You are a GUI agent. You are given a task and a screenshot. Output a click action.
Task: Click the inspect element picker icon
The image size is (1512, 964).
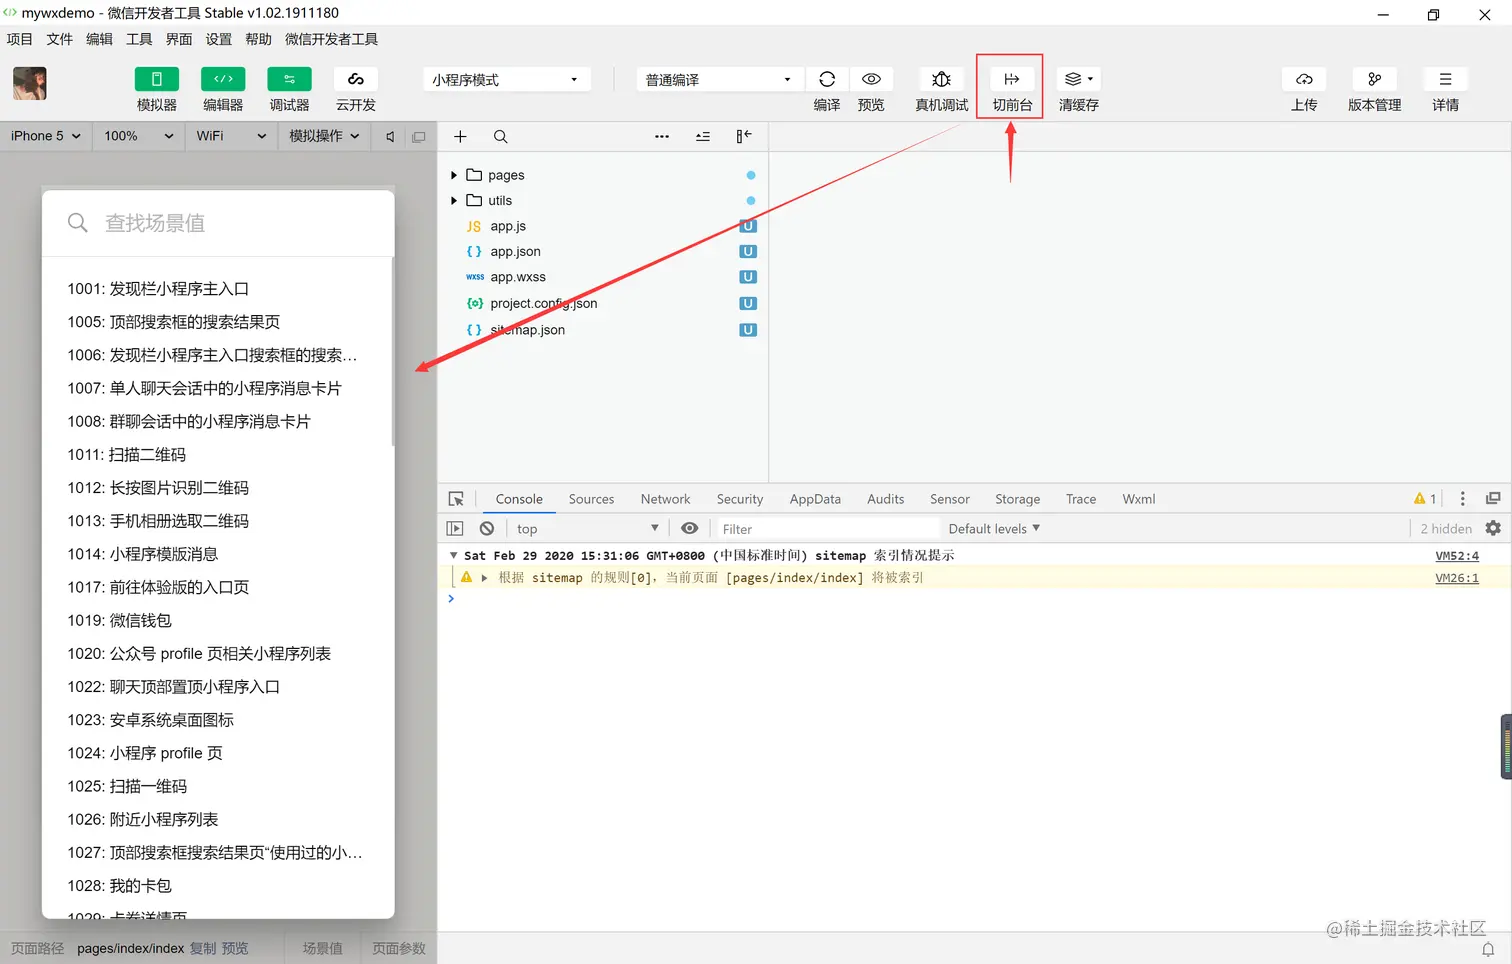(x=456, y=499)
